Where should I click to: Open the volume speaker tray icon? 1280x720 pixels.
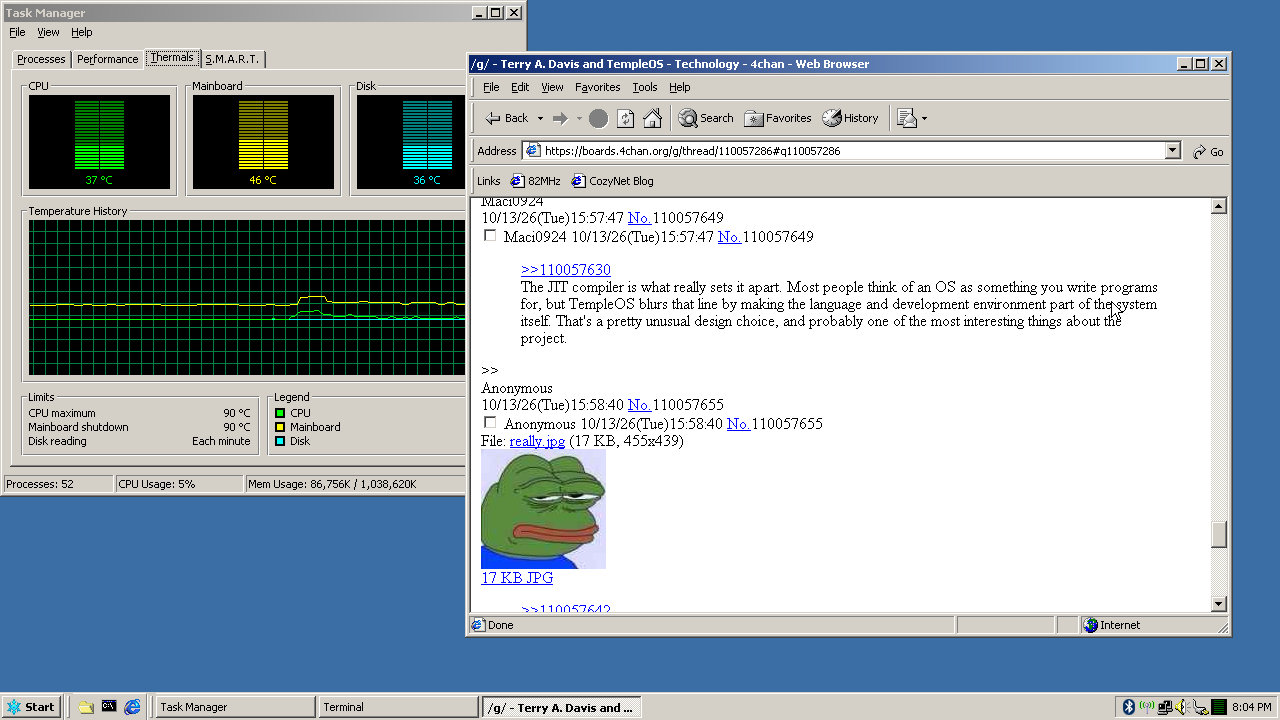coord(1182,707)
